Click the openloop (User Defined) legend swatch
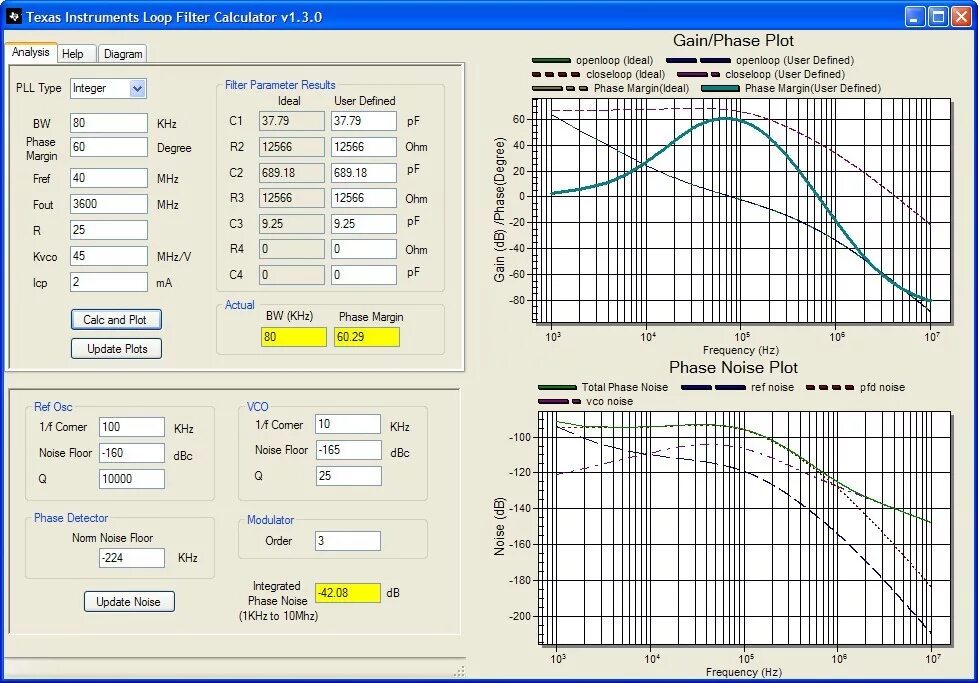This screenshot has height=683, width=978. 699,61
